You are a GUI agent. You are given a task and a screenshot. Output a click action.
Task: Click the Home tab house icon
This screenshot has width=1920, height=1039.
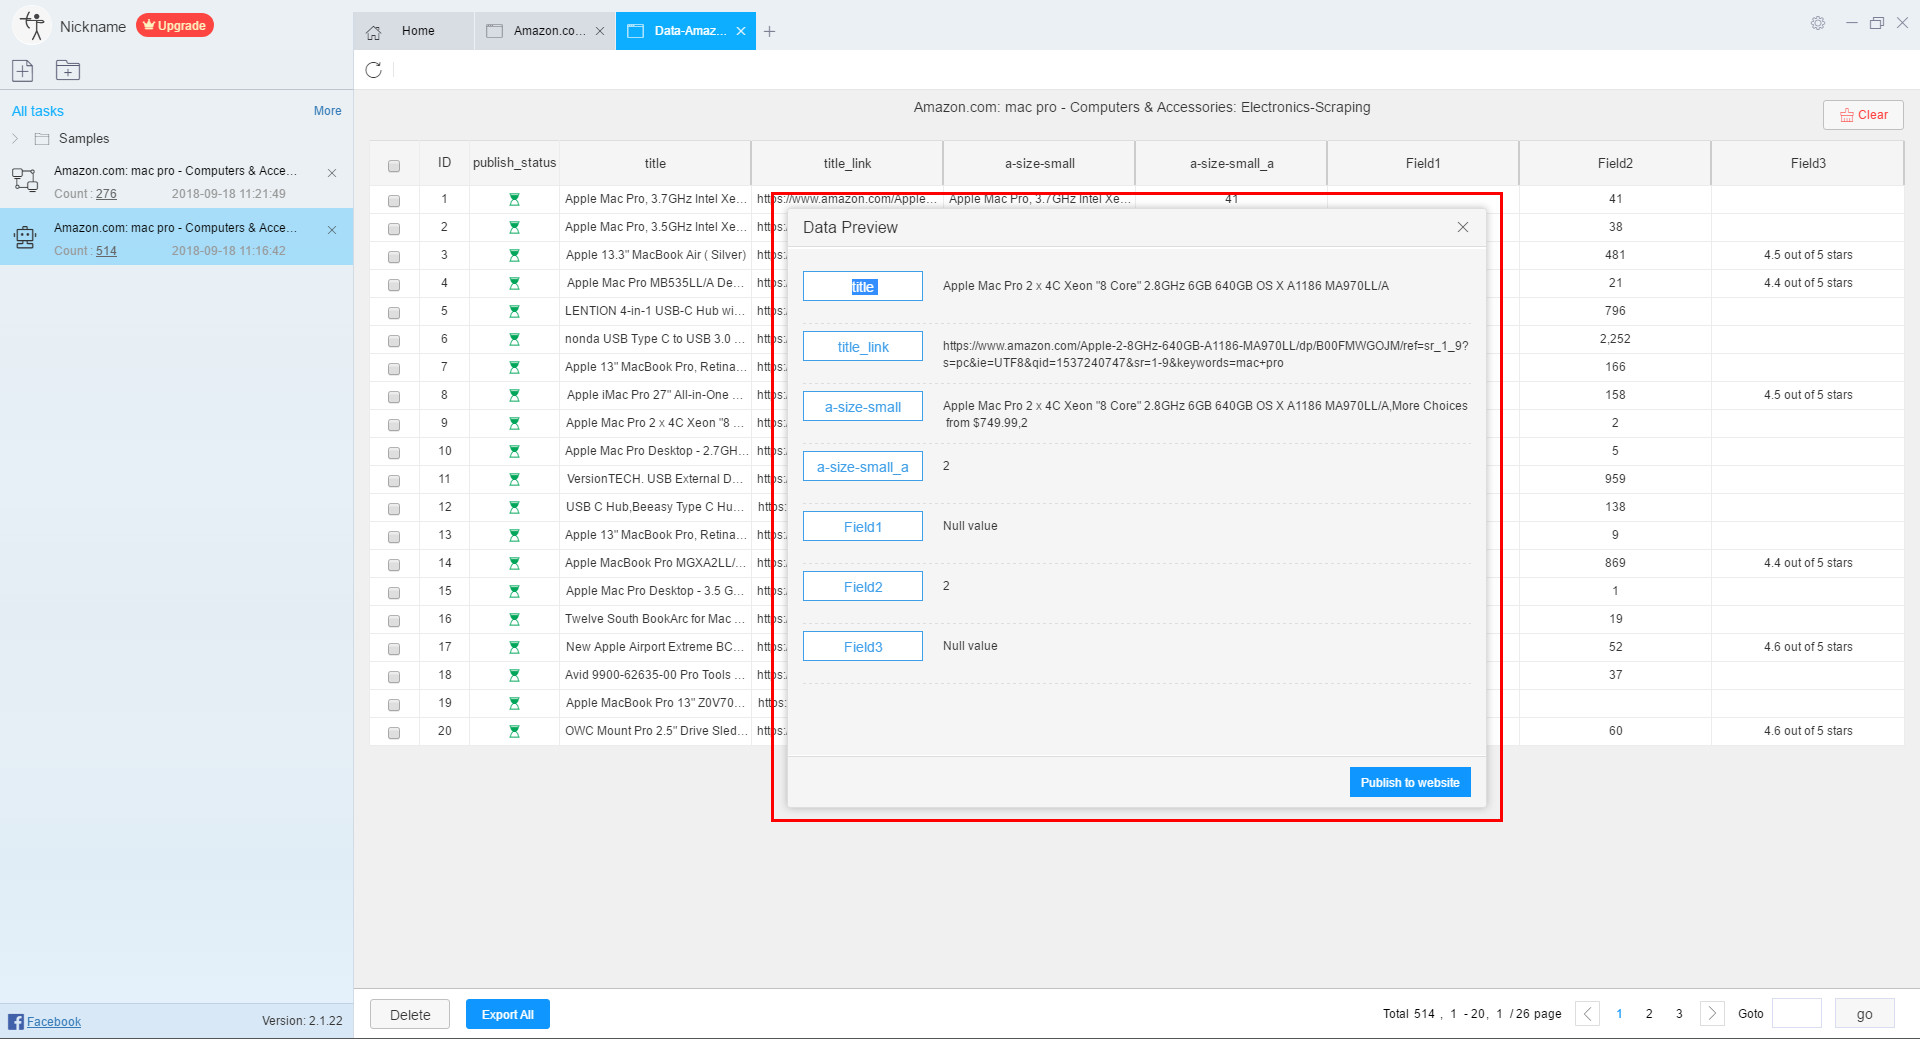(374, 32)
